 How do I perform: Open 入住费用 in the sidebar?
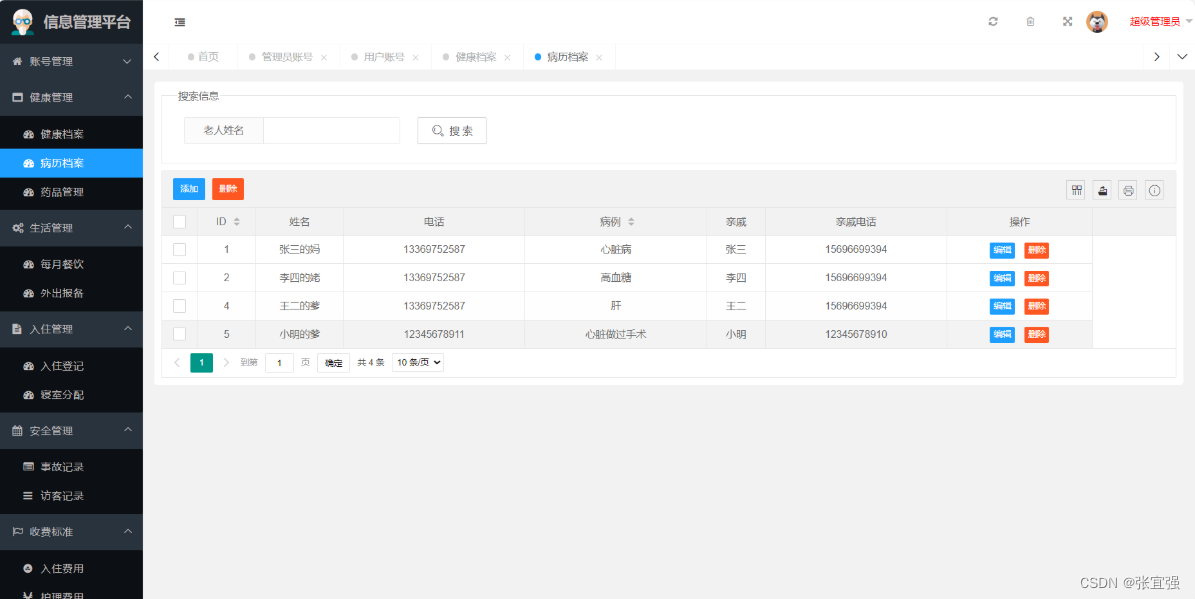tap(72, 569)
